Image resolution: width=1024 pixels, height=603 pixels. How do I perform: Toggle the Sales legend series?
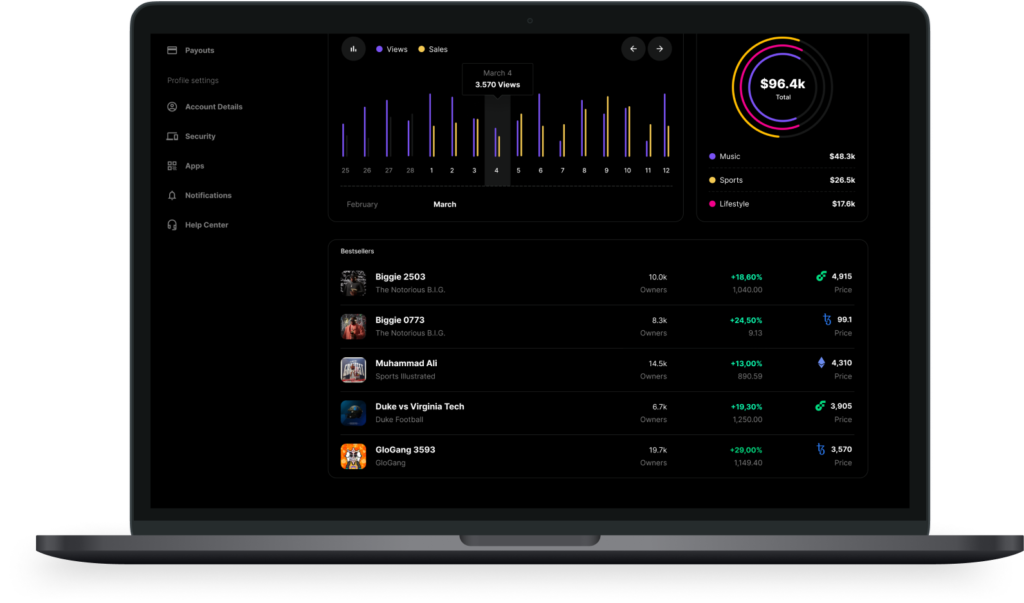click(433, 49)
